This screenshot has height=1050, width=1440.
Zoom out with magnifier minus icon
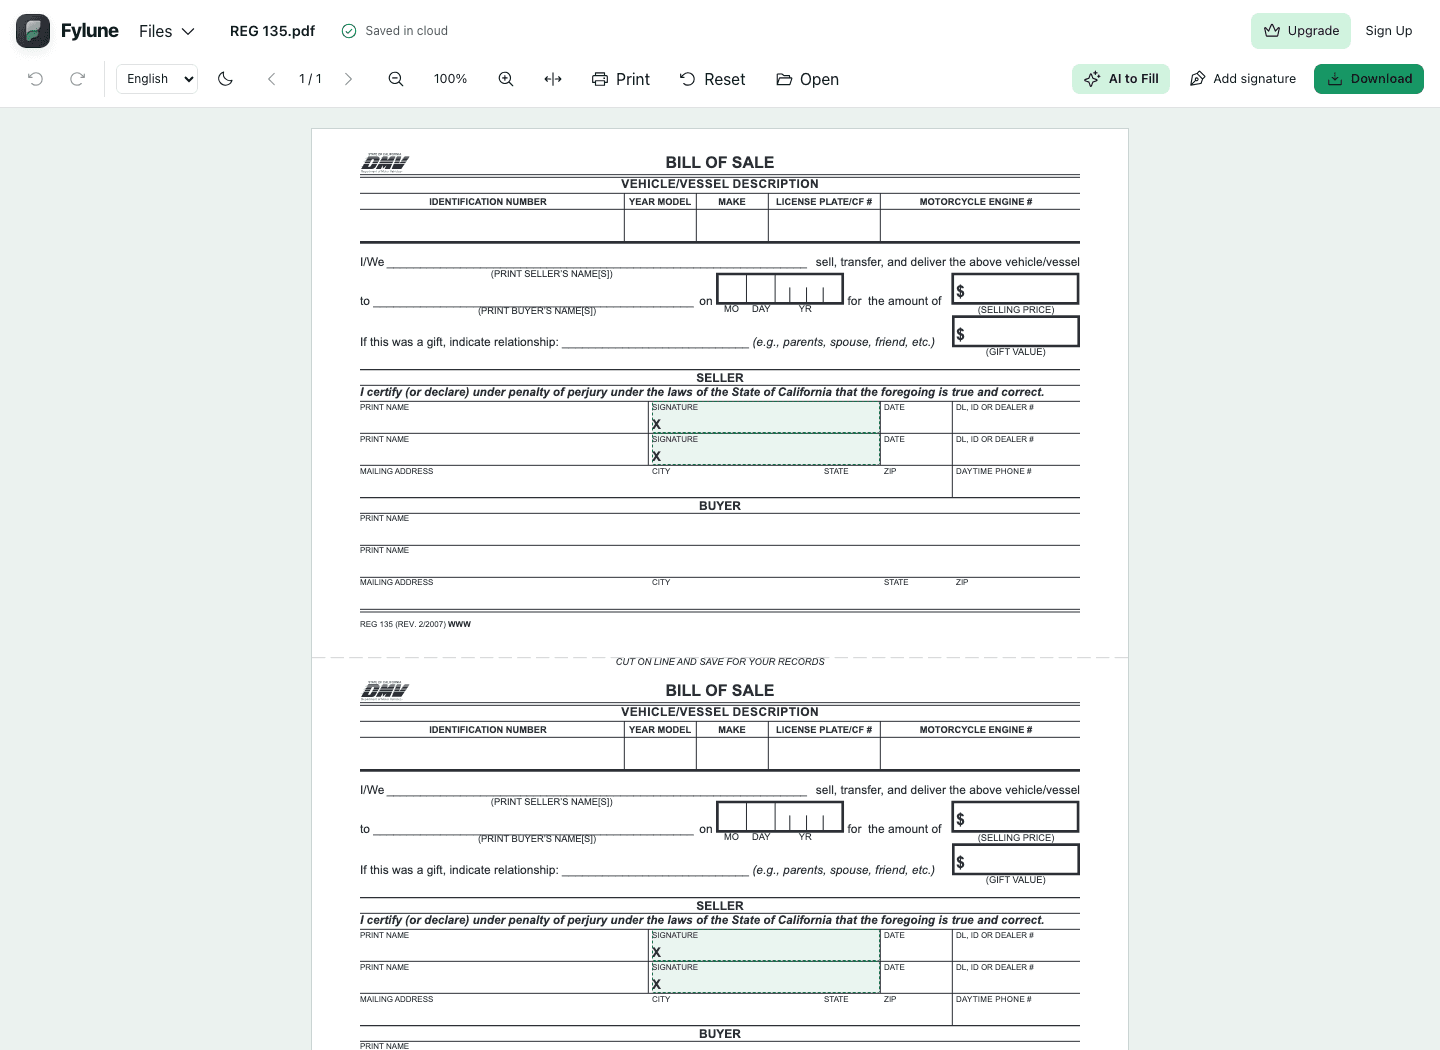click(x=396, y=79)
